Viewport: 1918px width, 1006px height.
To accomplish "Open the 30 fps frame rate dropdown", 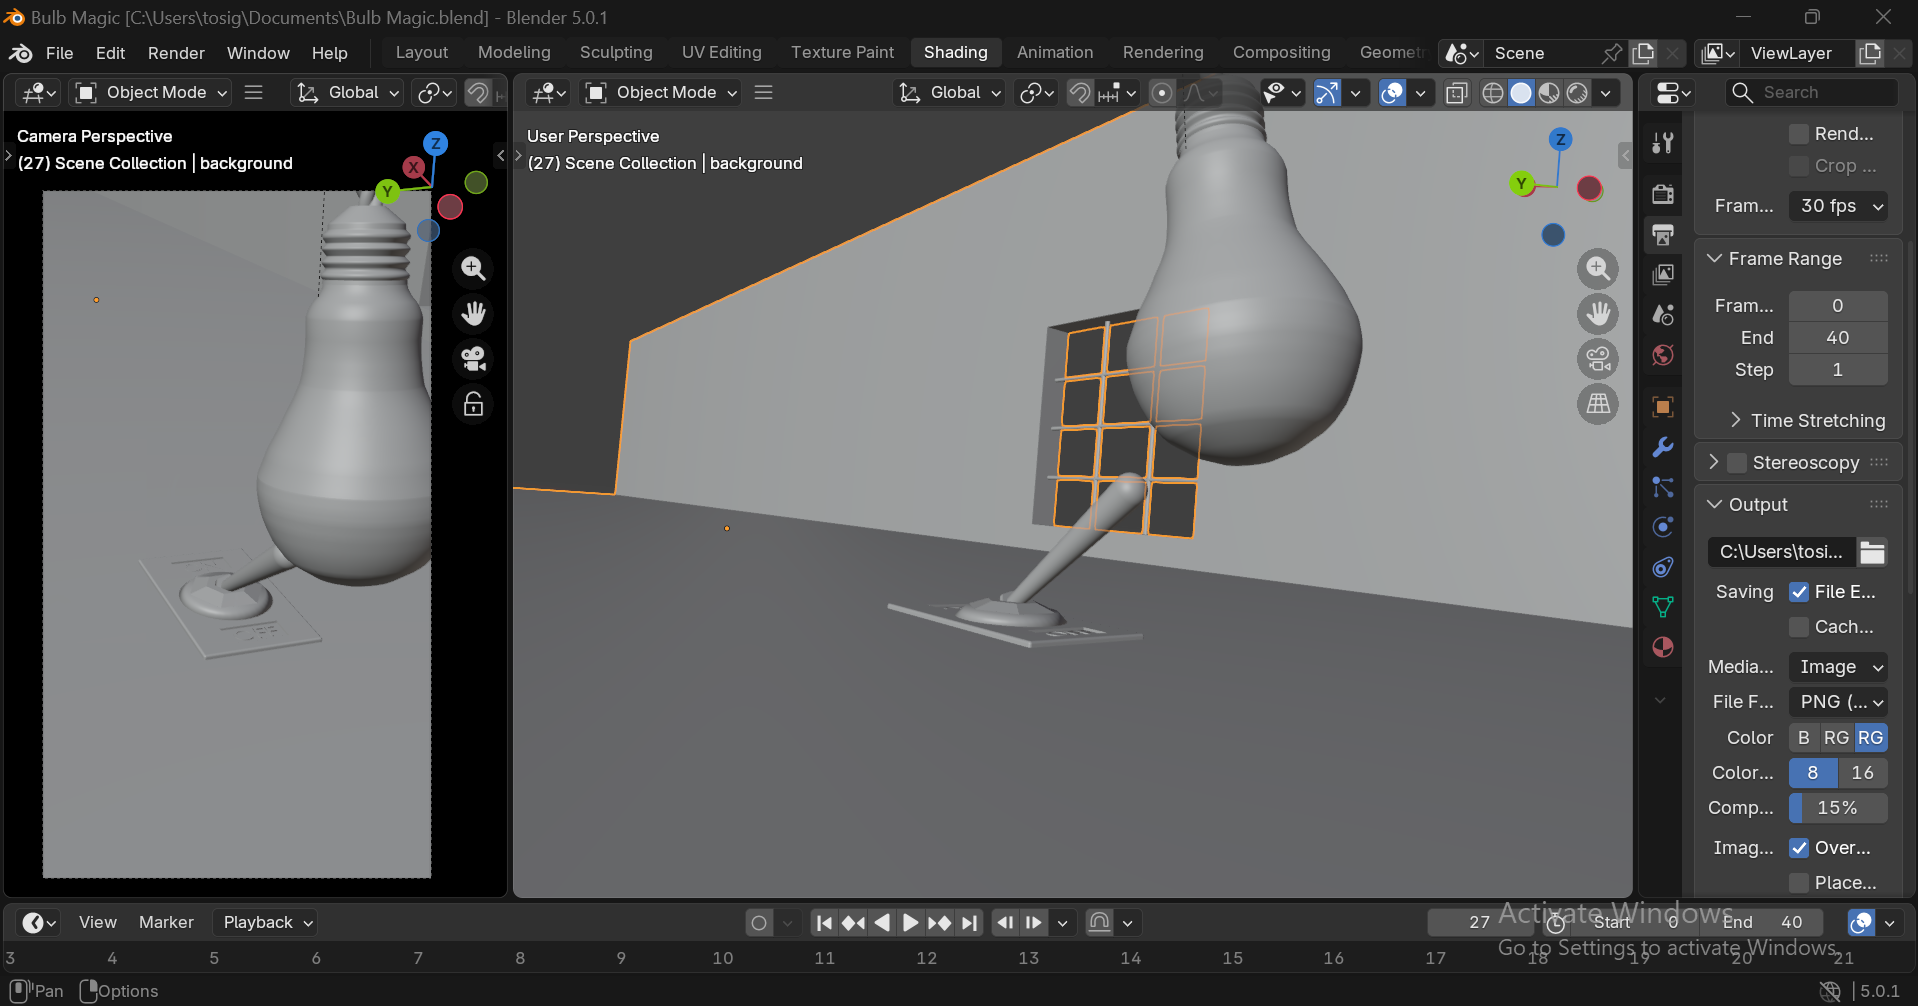I will (1838, 206).
